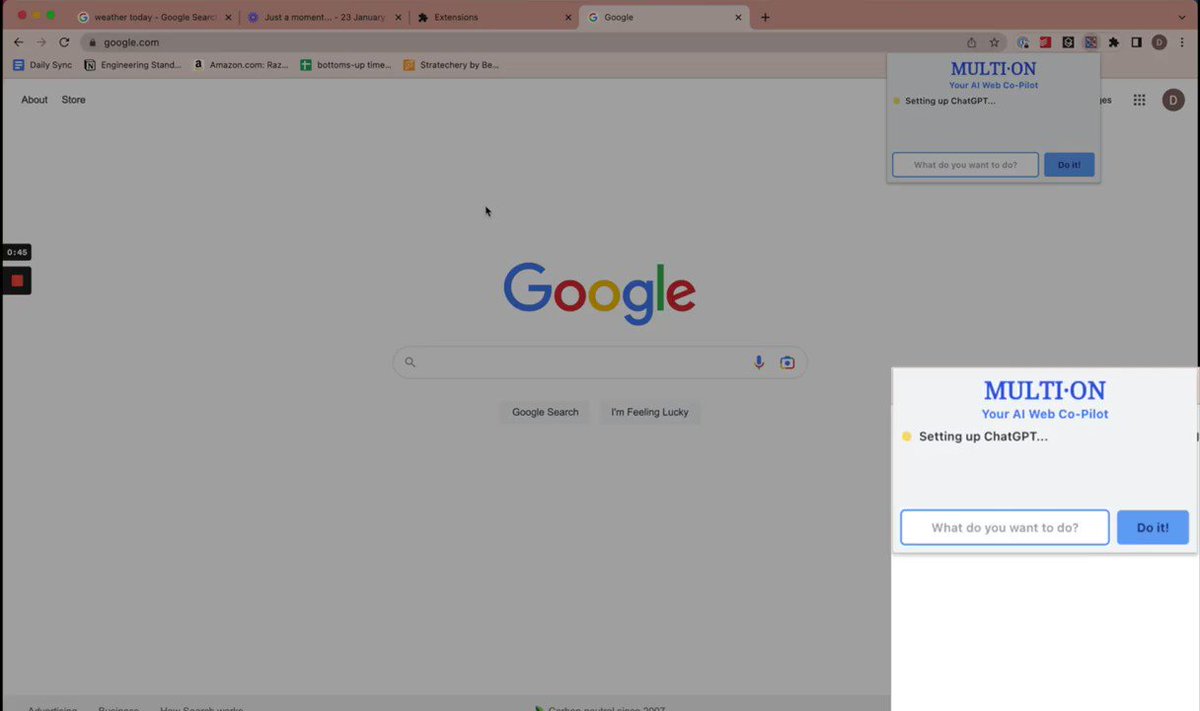
Task: Open the 'Stratechery by Be...' bookmark
Action: pos(451,65)
